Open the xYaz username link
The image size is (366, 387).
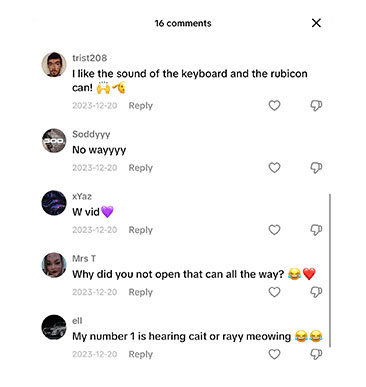coord(82,196)
